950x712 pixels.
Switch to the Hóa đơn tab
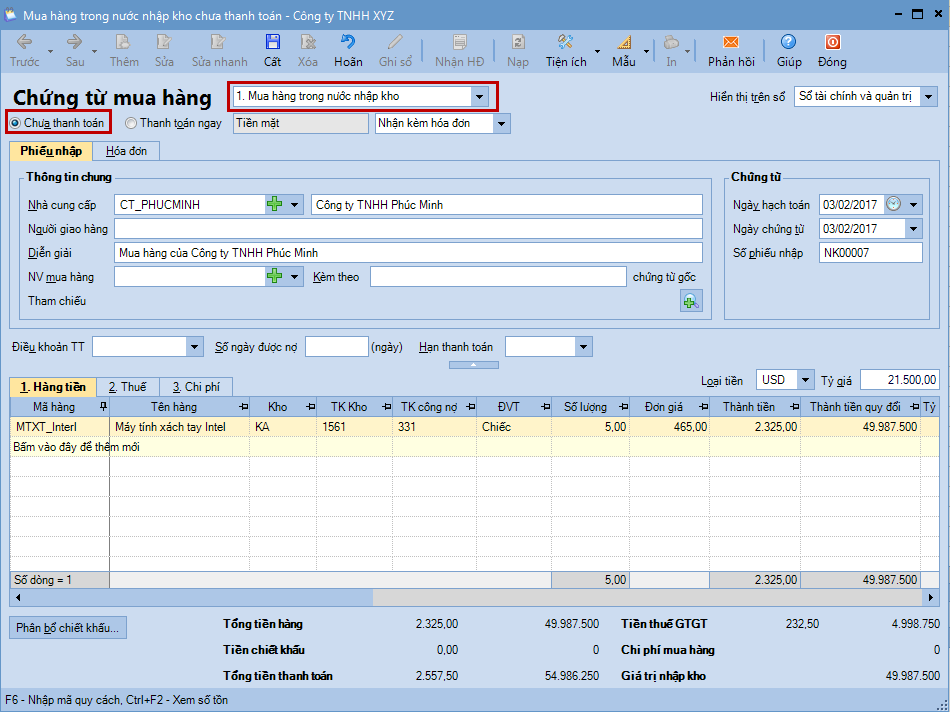[x=126, y=151]
